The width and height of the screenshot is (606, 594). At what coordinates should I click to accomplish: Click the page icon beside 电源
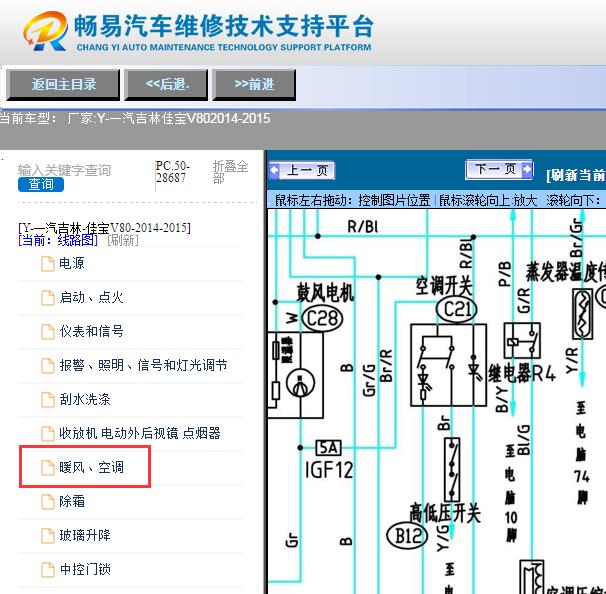(x=48, y=264)
